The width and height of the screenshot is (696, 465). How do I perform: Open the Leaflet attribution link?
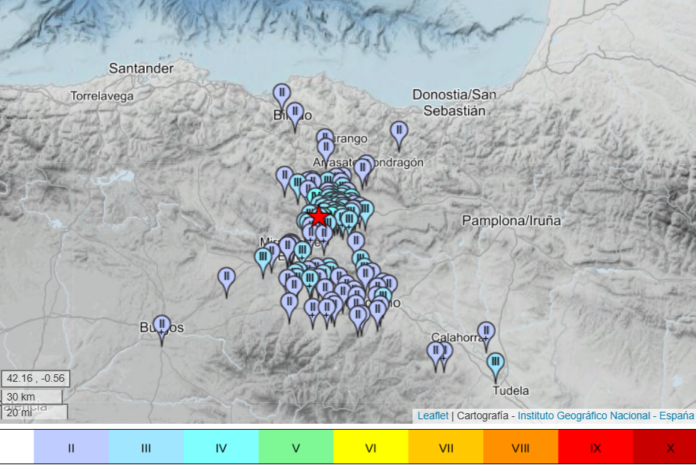pyautogui.click(x=433, y=416)
